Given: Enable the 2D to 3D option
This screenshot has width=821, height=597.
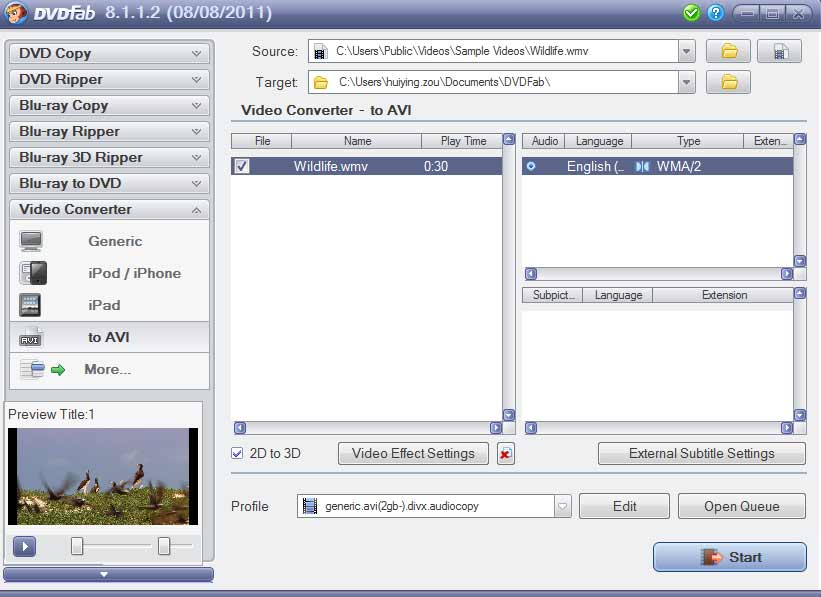Looking at the screenshot, I should point(237,453).
